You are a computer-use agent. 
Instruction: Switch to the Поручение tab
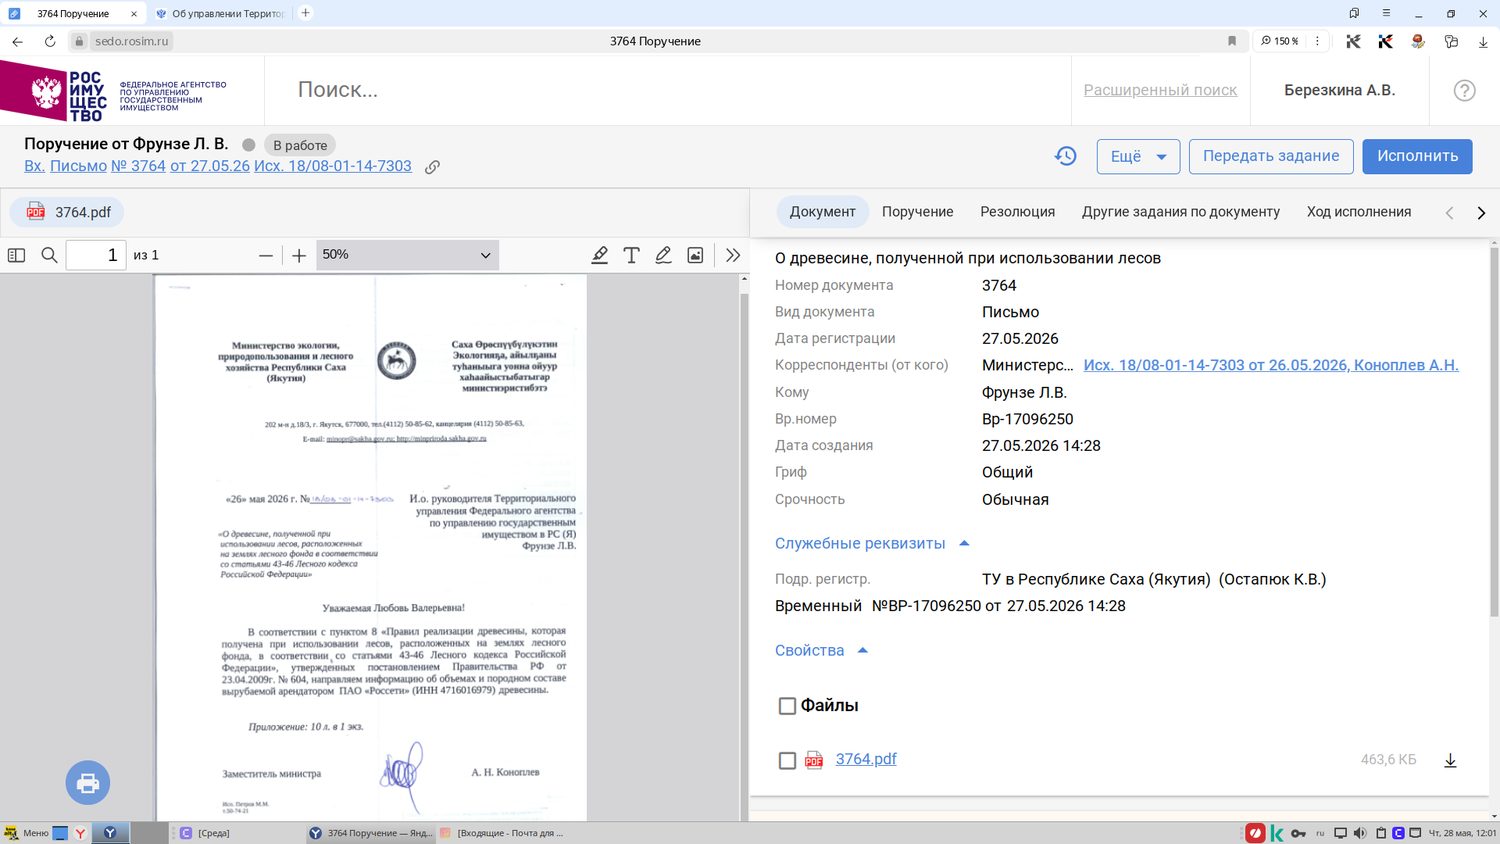tap(917, 212)
